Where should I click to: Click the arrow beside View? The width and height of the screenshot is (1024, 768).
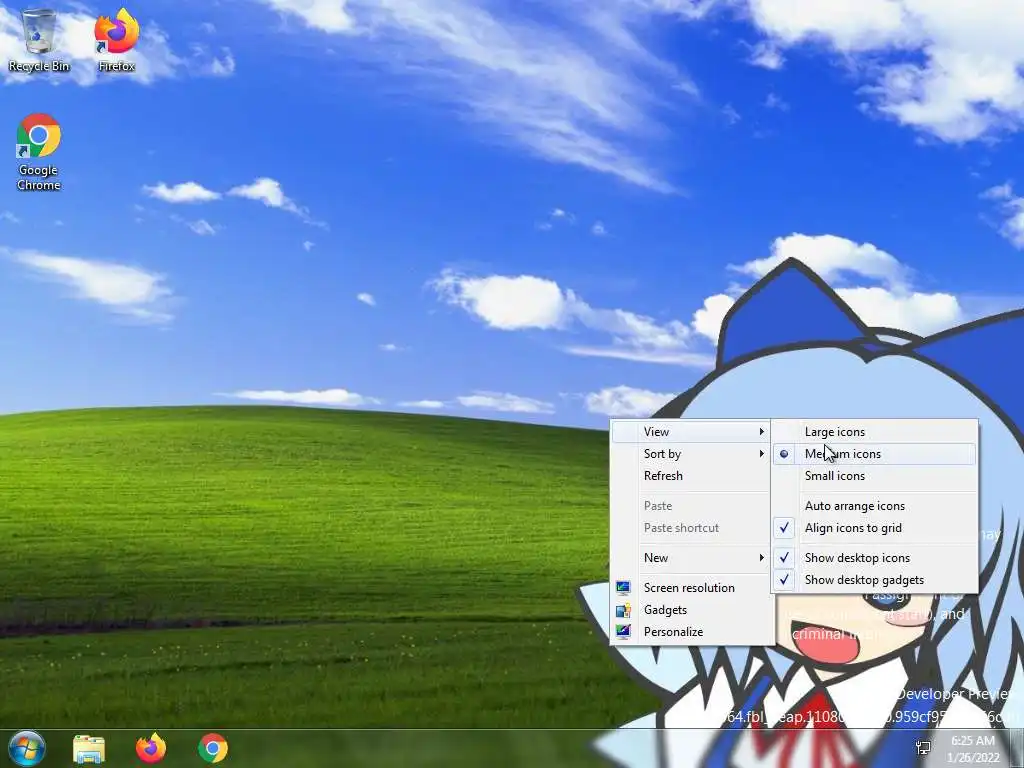click(x=761, y=432)
